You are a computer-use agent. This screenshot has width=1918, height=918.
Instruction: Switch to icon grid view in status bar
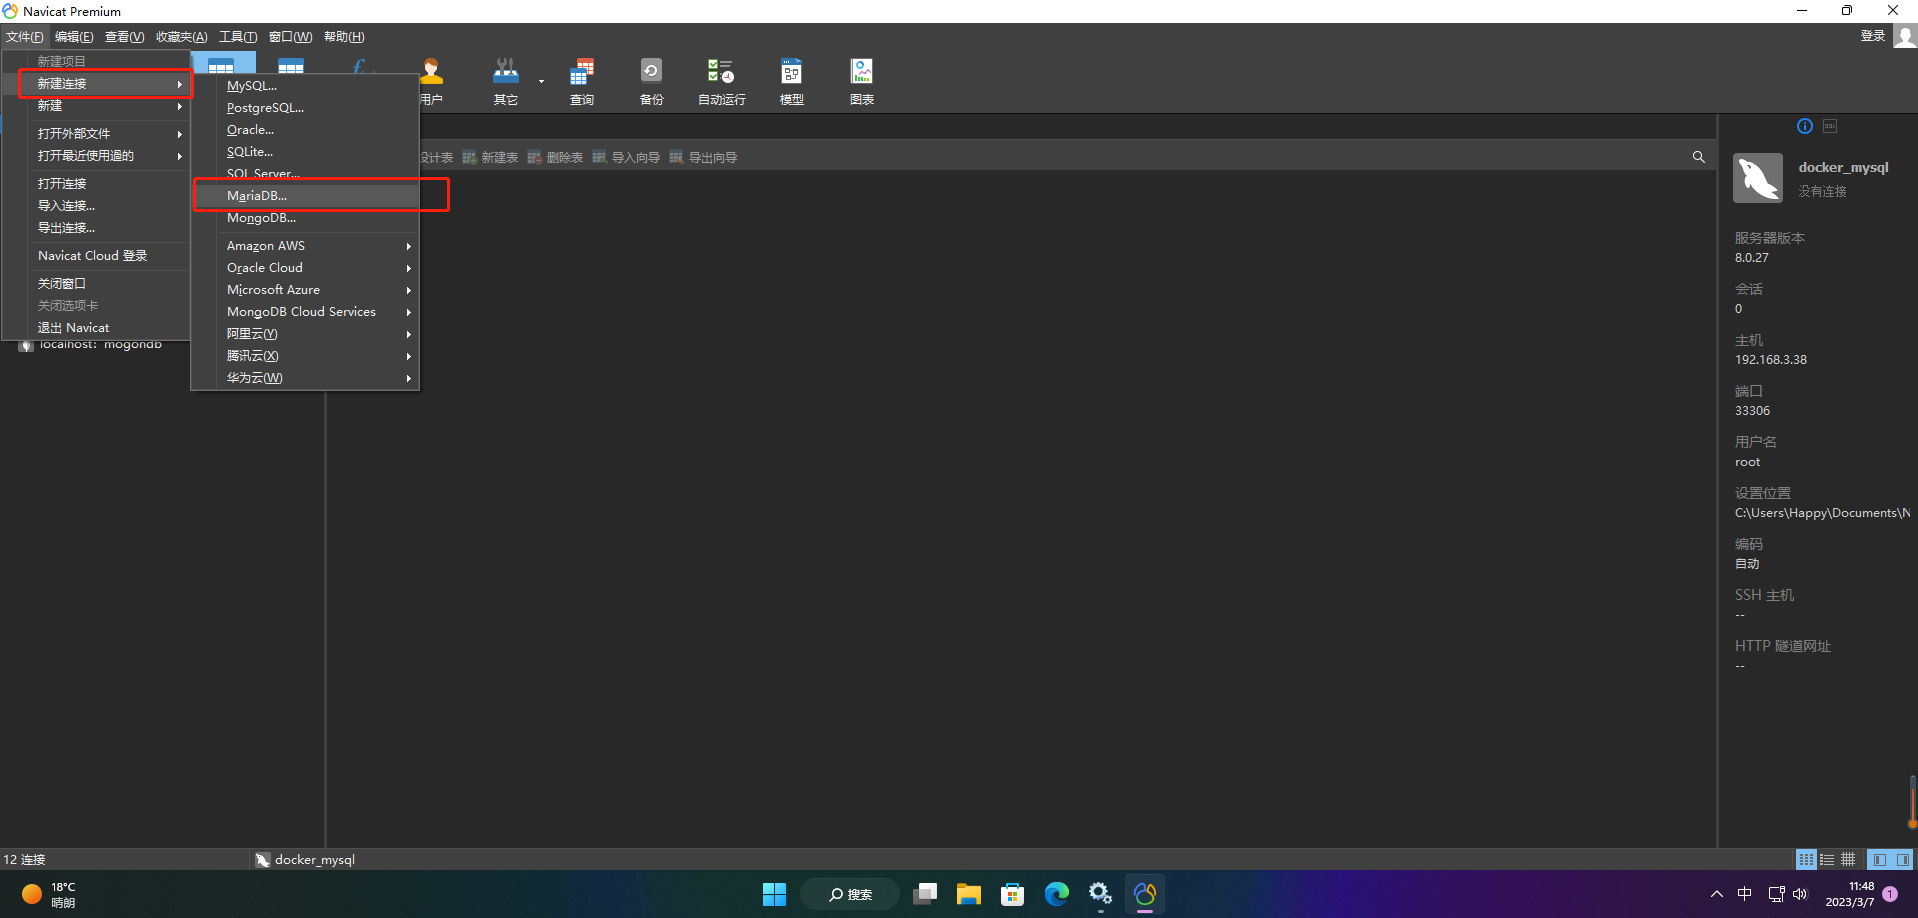tap(1806, 859)
